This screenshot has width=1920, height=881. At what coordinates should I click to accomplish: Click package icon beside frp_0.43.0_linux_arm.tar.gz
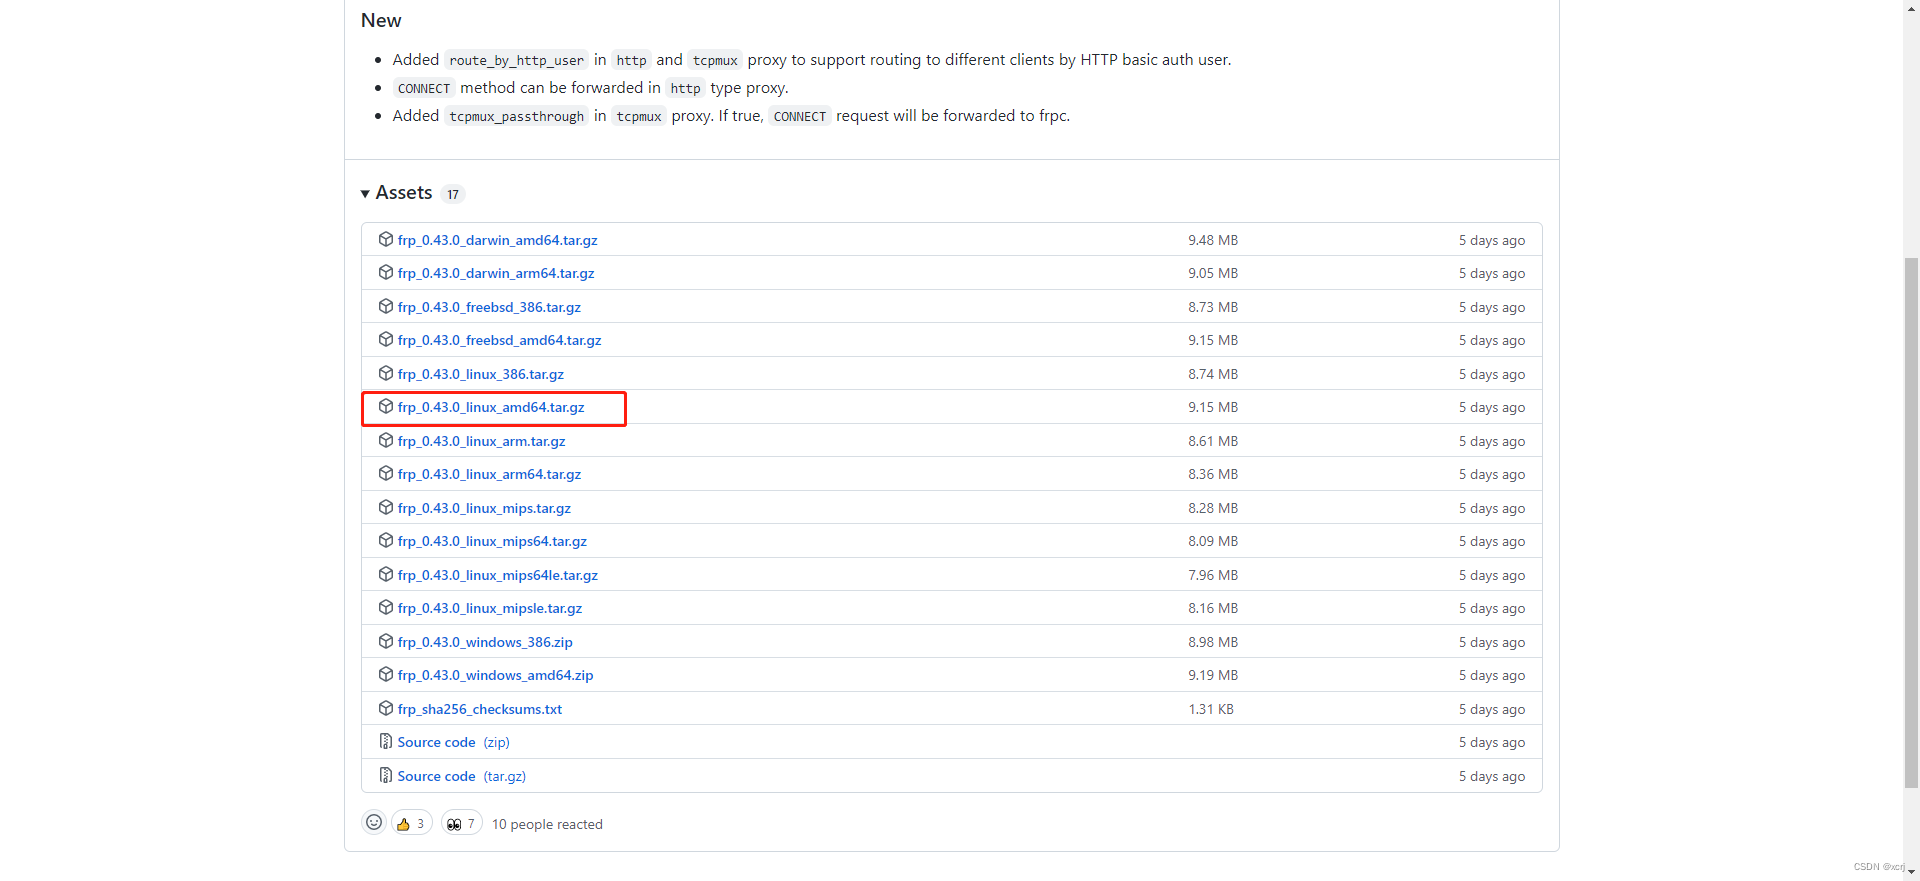coord(386,440)
